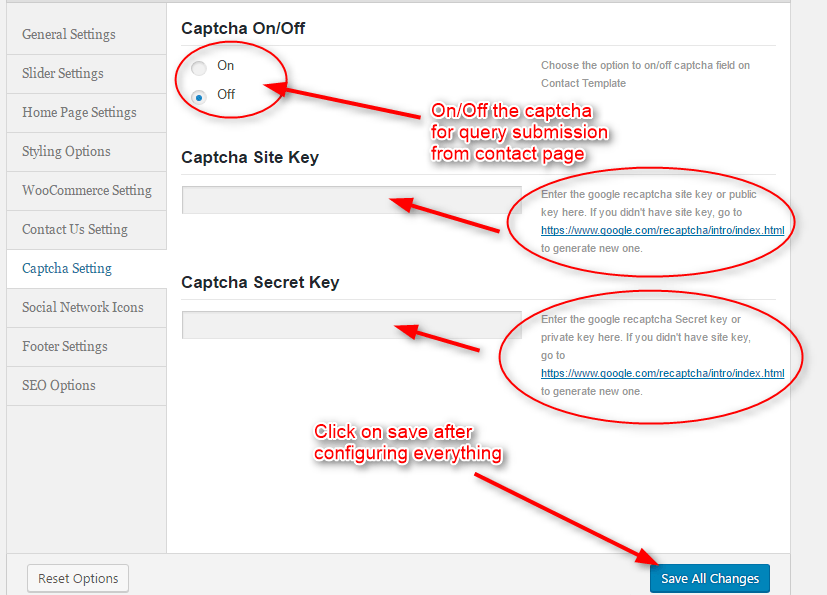
Task: Focus the Captcha Secret Key input field
Action: coord(351,325)
